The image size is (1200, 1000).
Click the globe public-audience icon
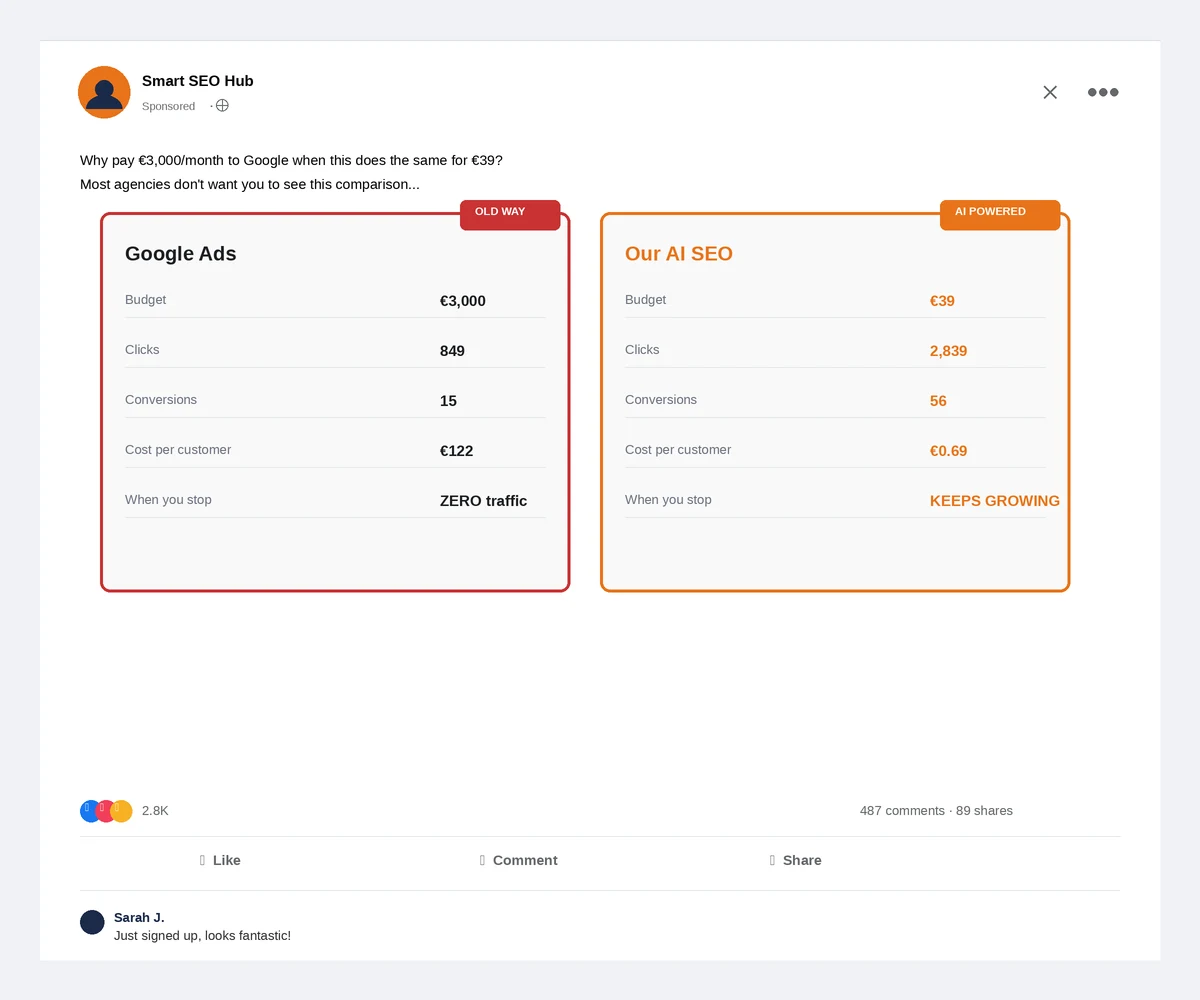222,105
